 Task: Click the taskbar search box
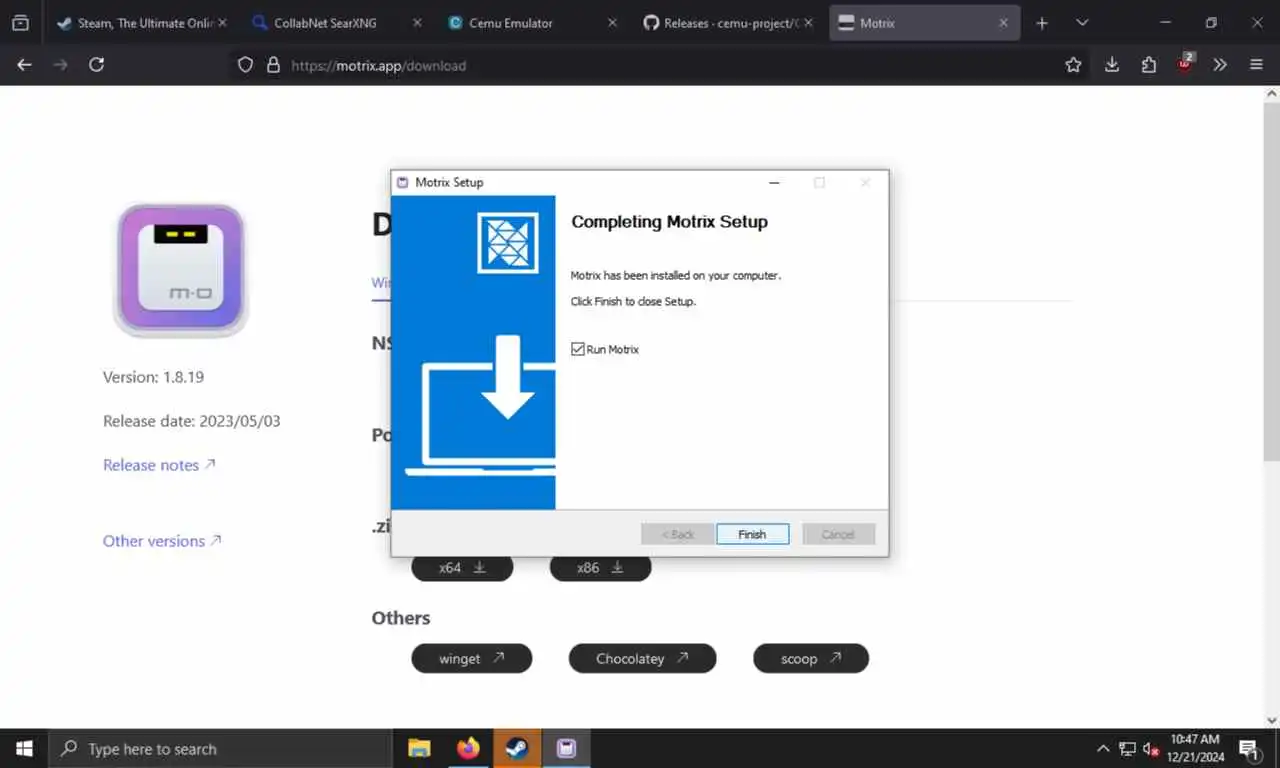(x=220, y=748)
